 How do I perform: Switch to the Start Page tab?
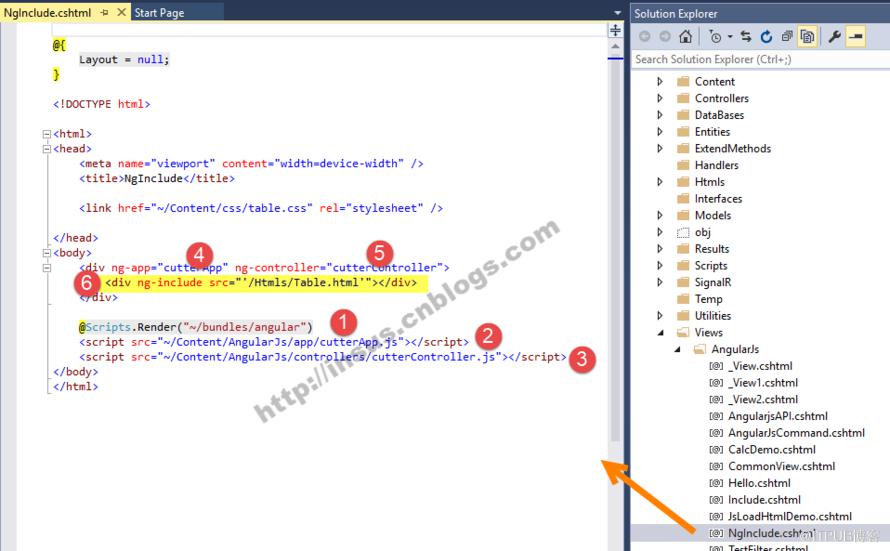[x=159, y=12]
